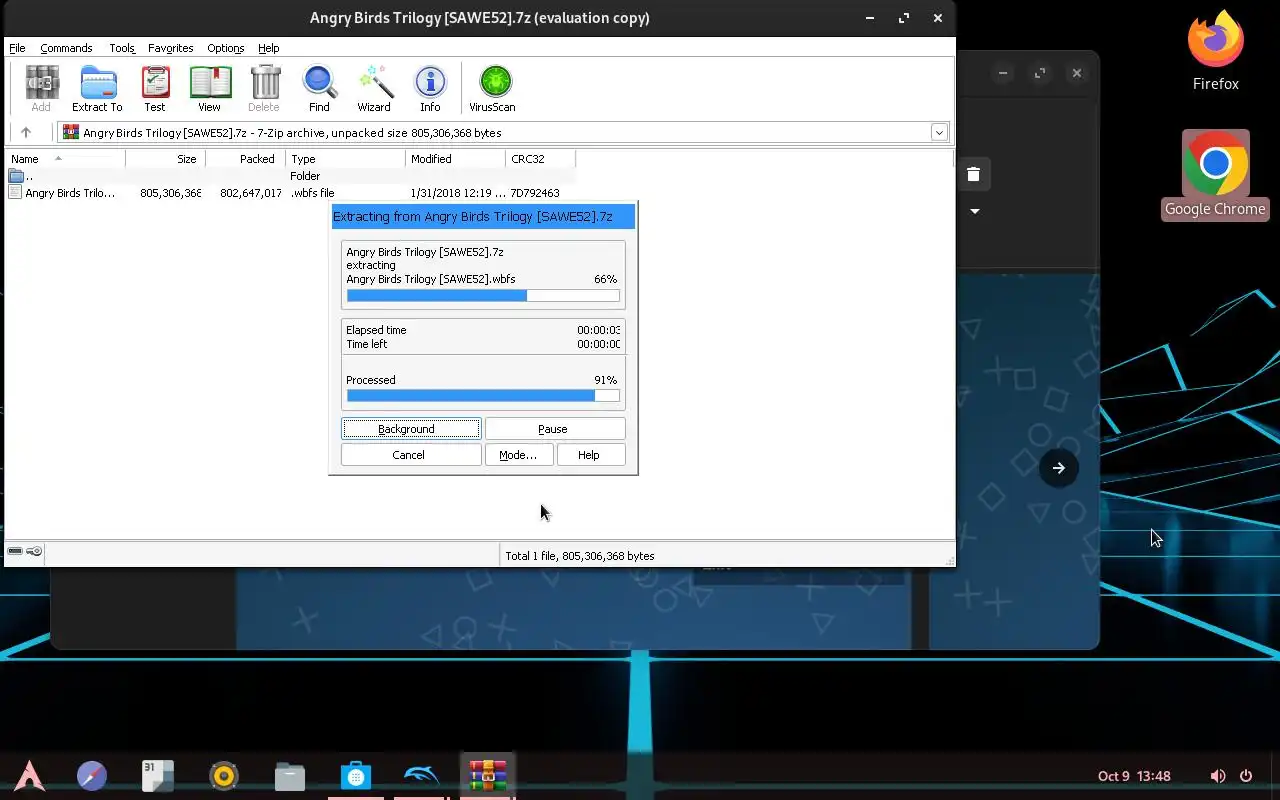Click the key password status bar icon

tap(34, 551)
